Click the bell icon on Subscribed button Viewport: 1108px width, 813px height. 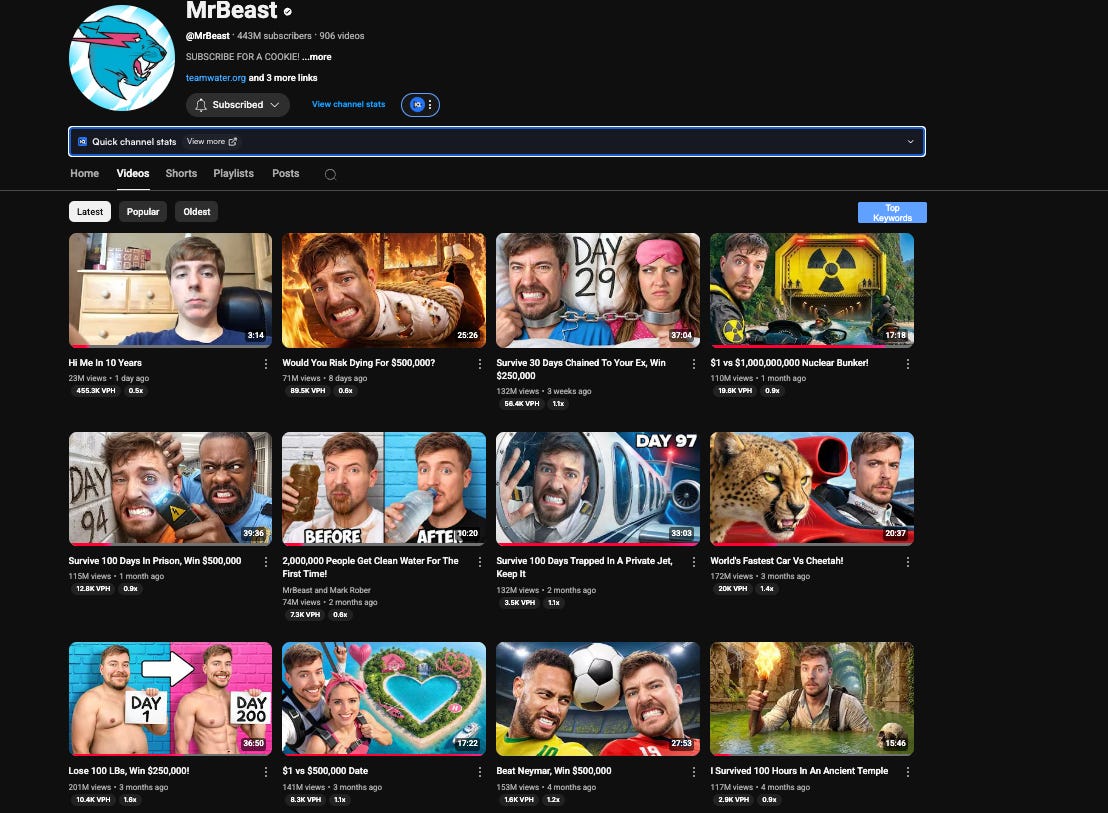pyautogui.click(x=201, y=105)
